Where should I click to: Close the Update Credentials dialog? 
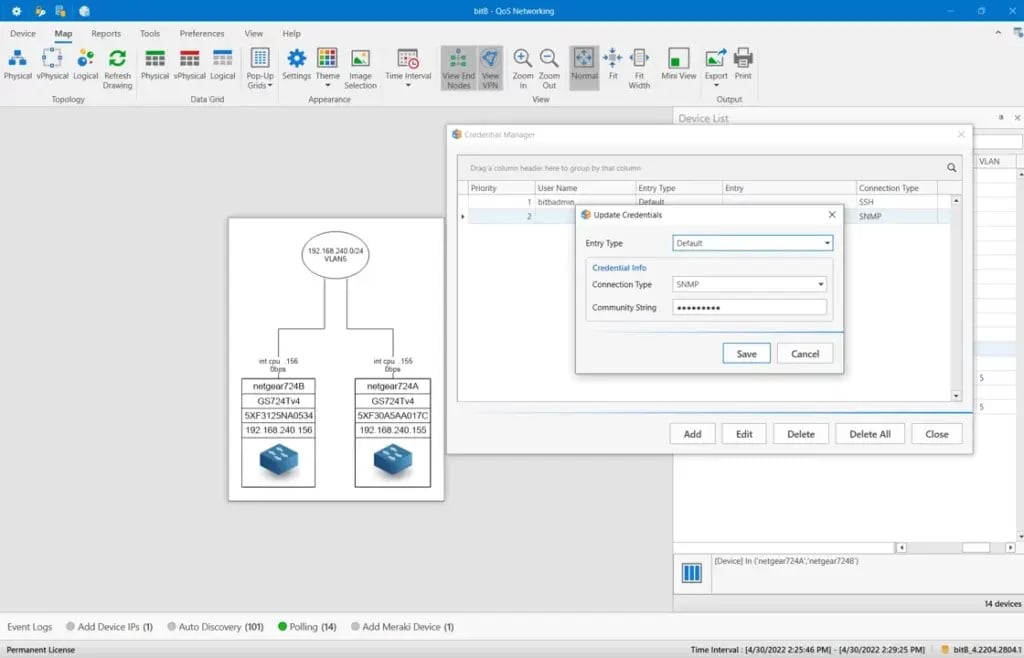pos(831,215)
